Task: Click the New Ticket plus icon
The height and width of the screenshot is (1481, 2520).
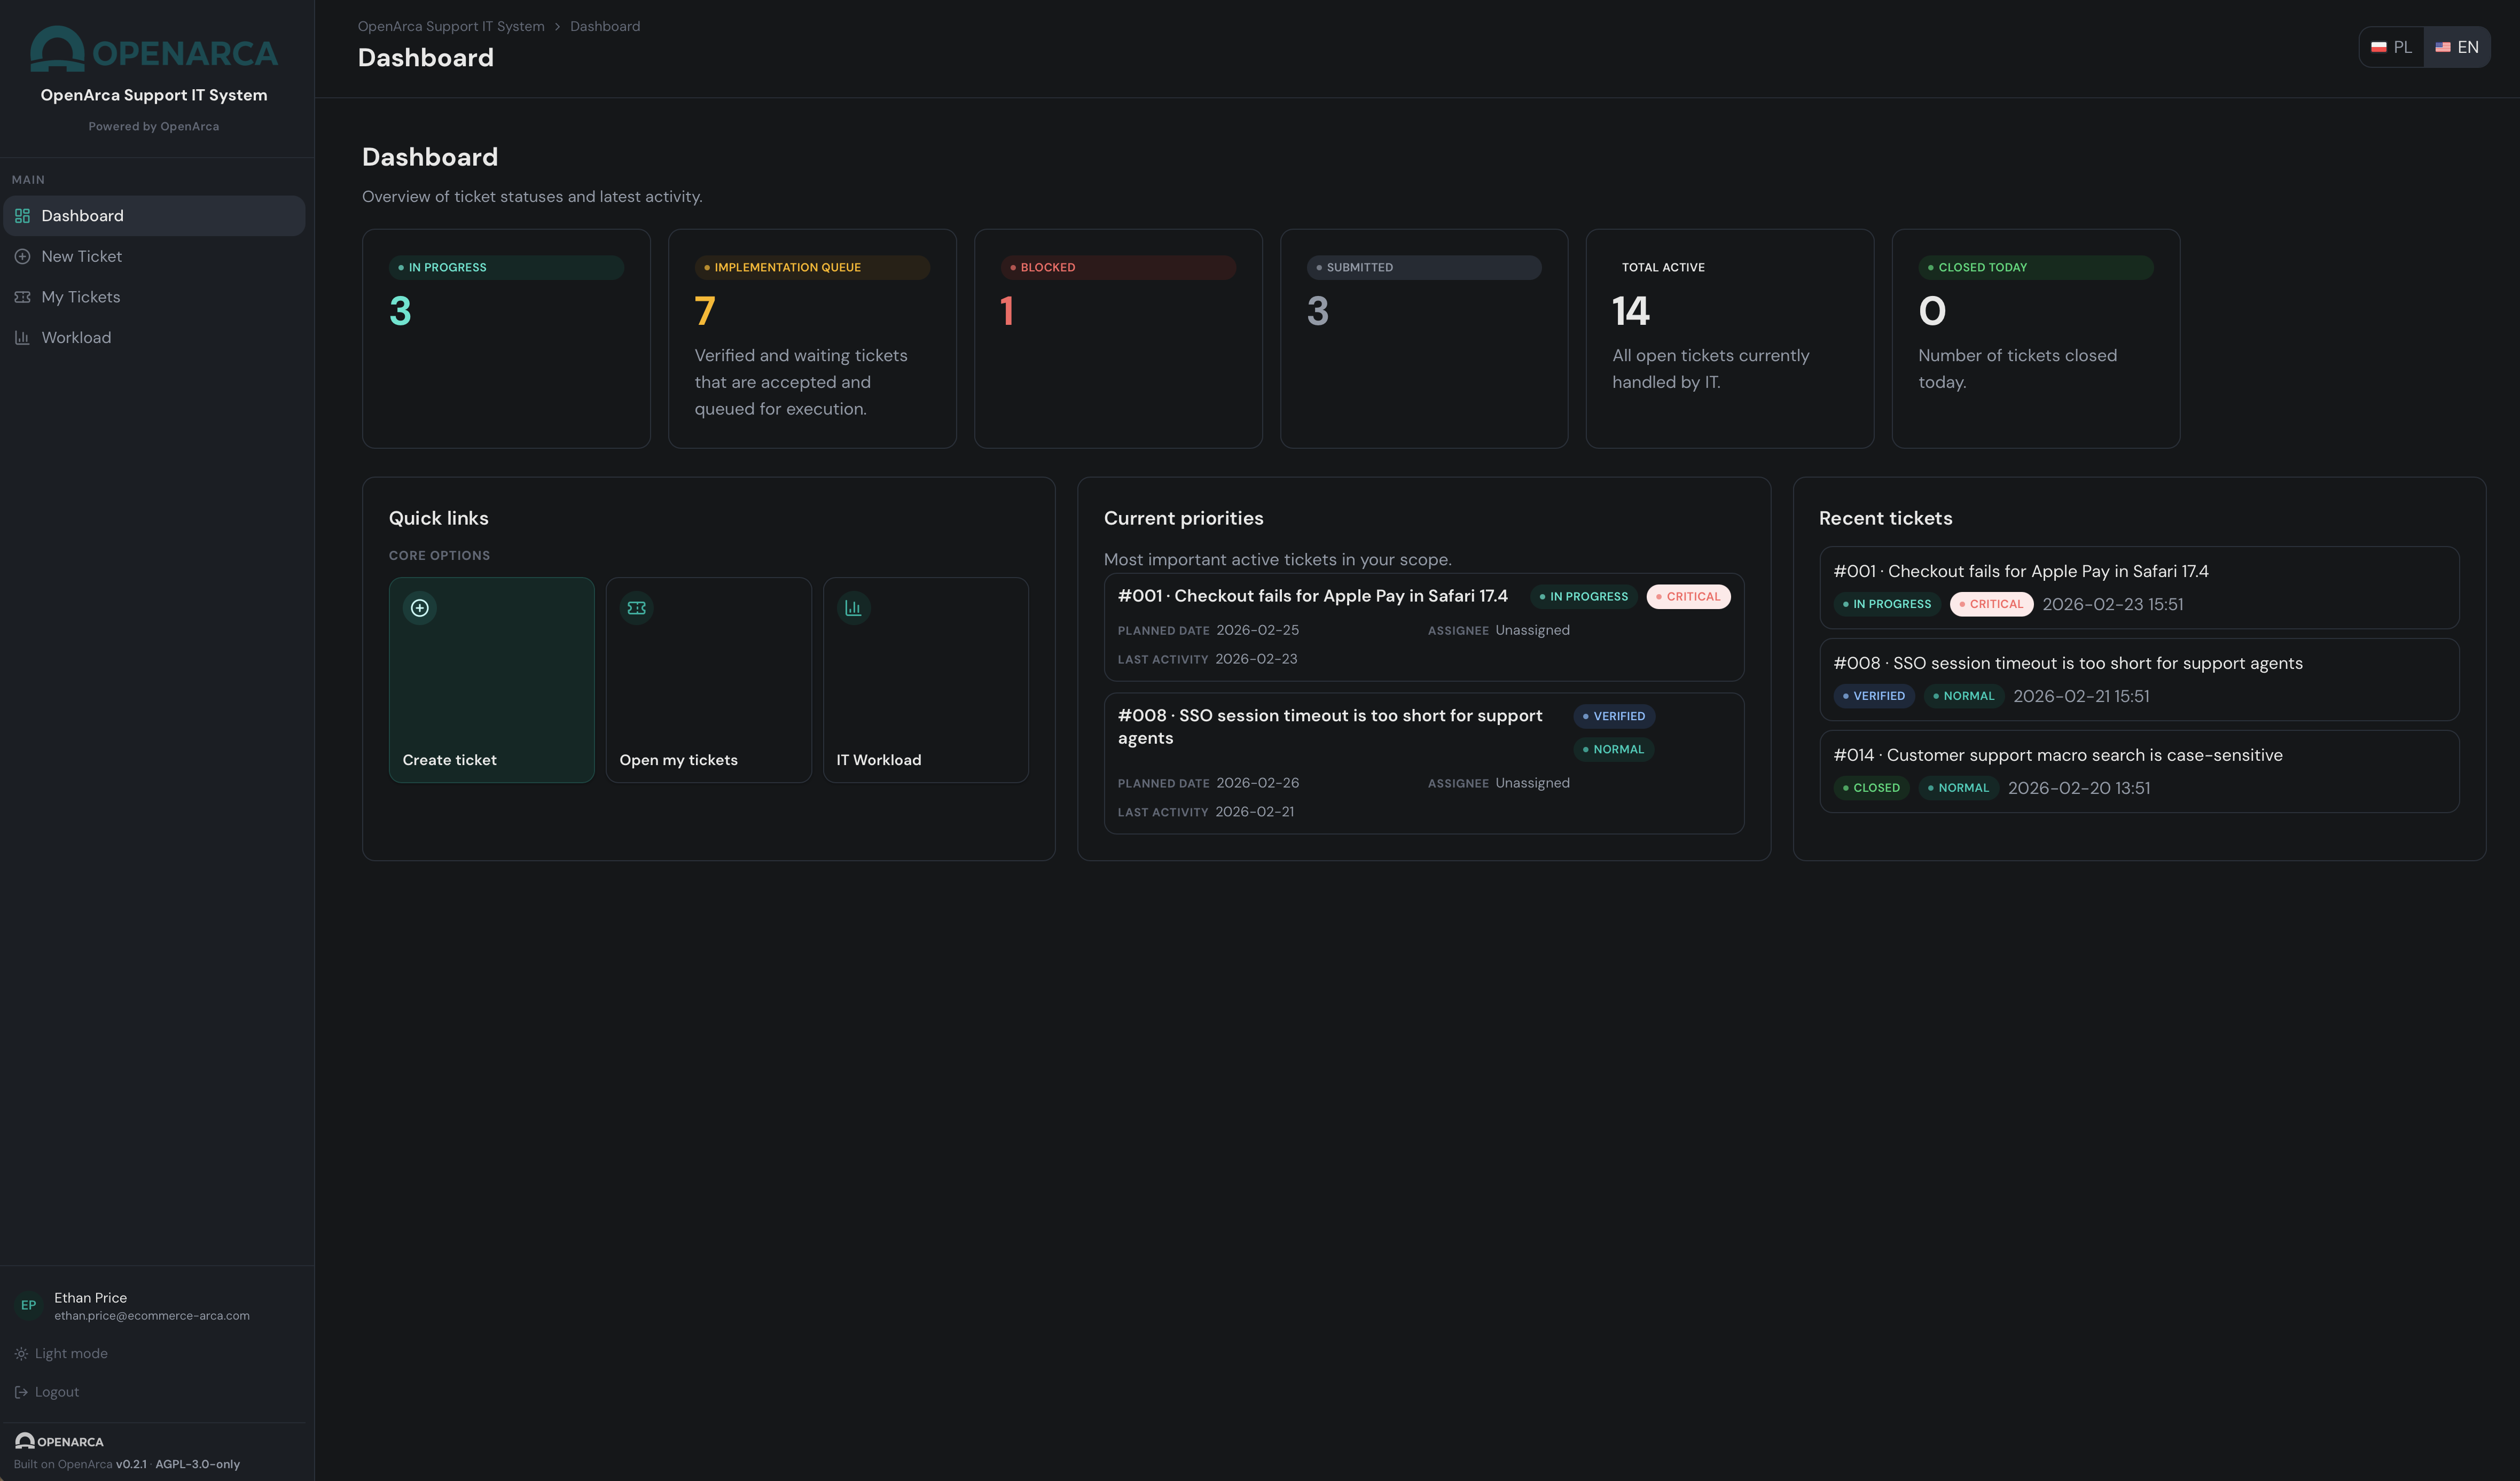Action: coord(23,256)
